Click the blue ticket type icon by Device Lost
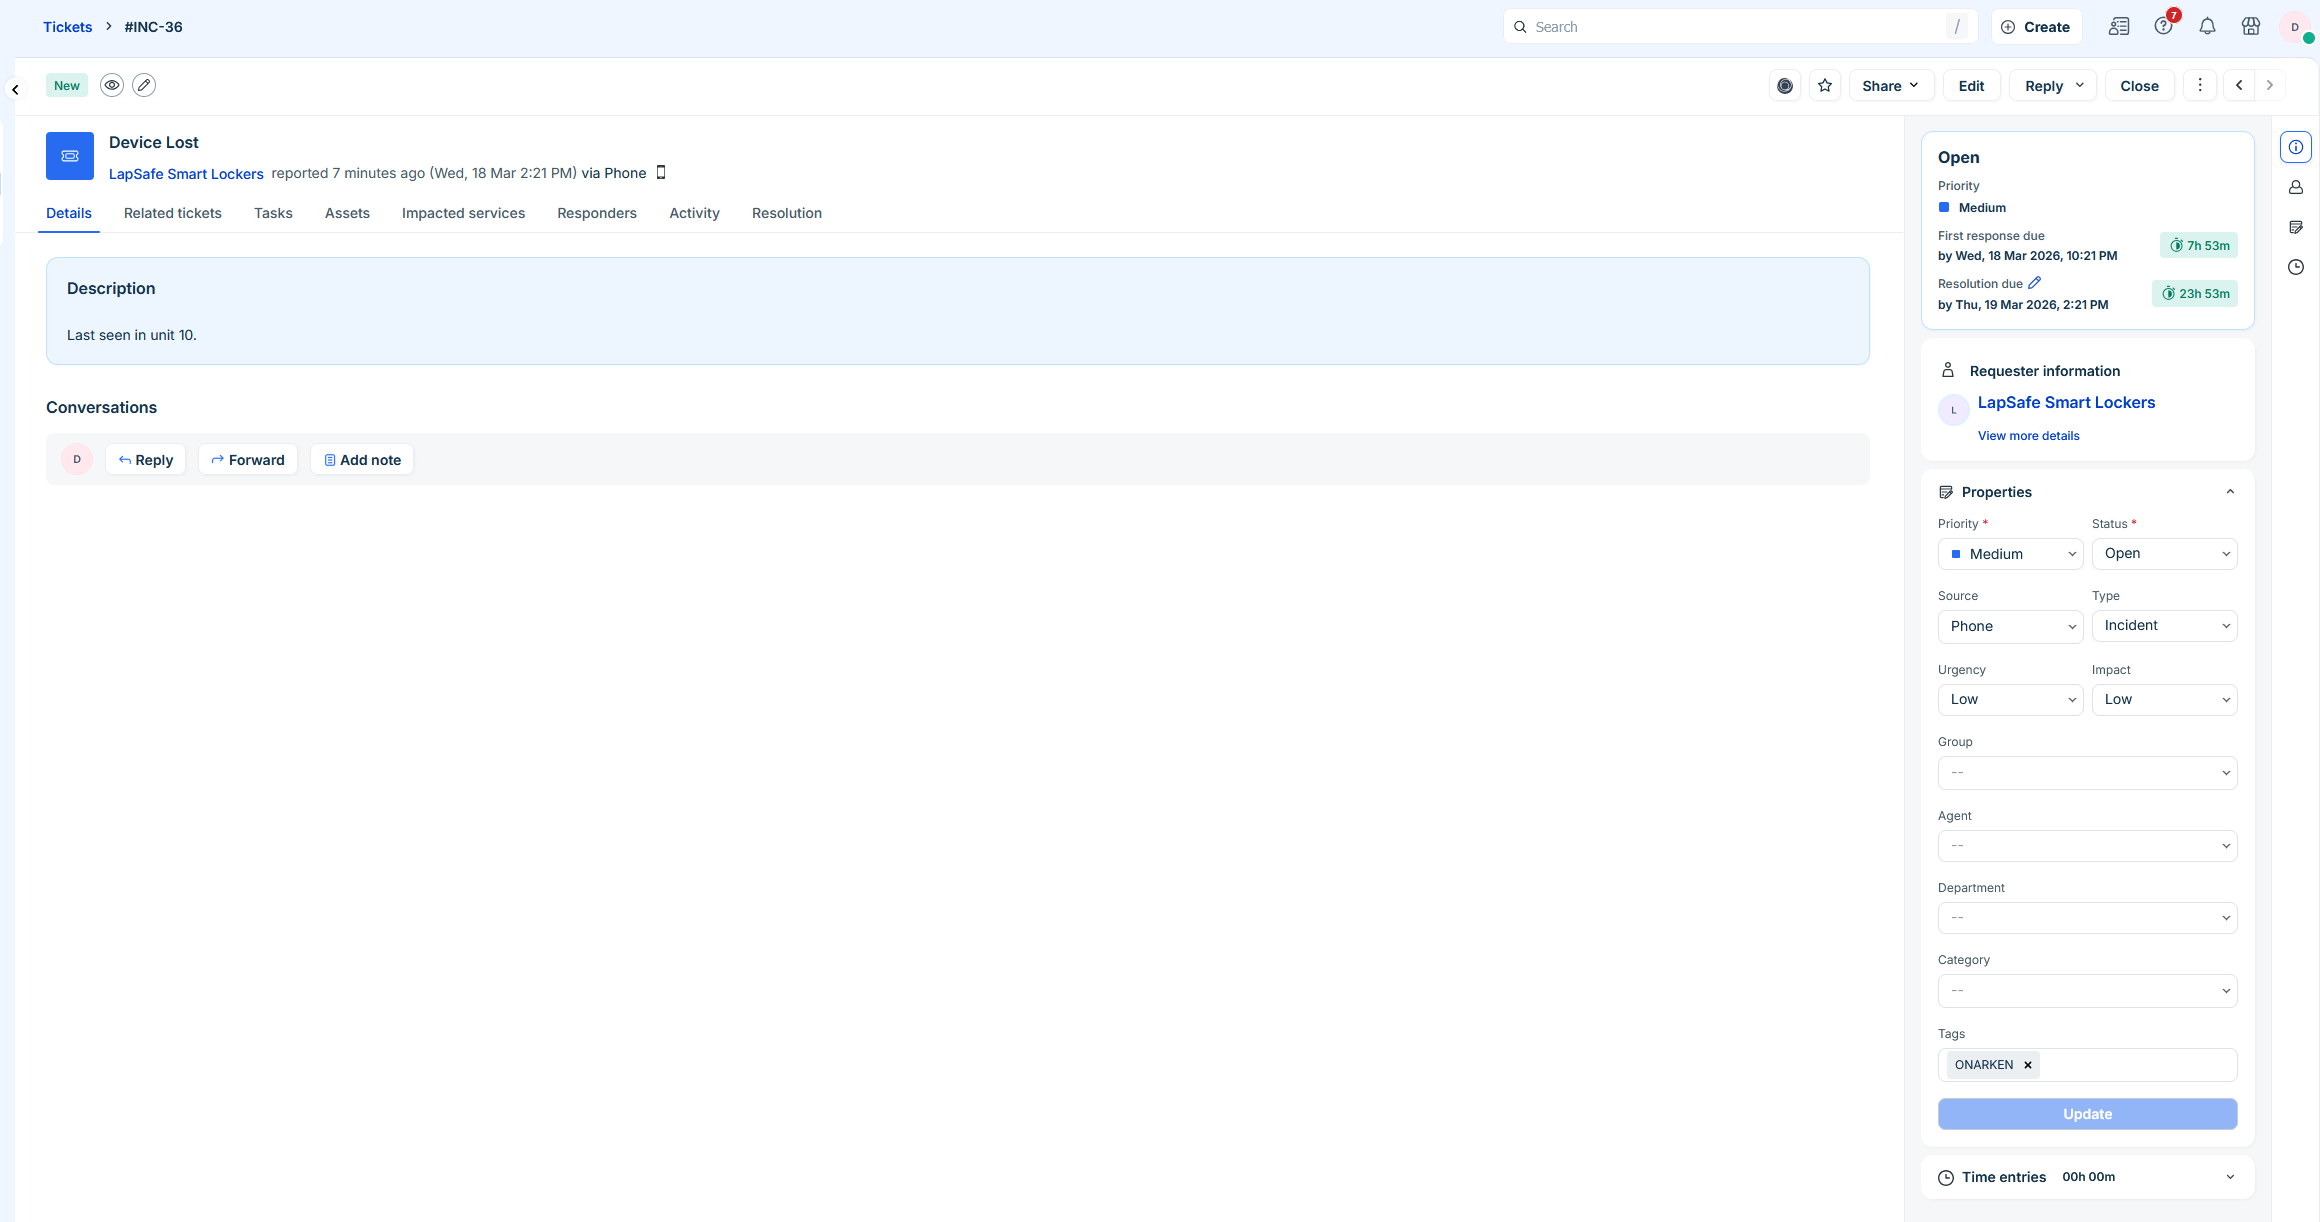2320x1222 pixels. [x=70, y=156]
